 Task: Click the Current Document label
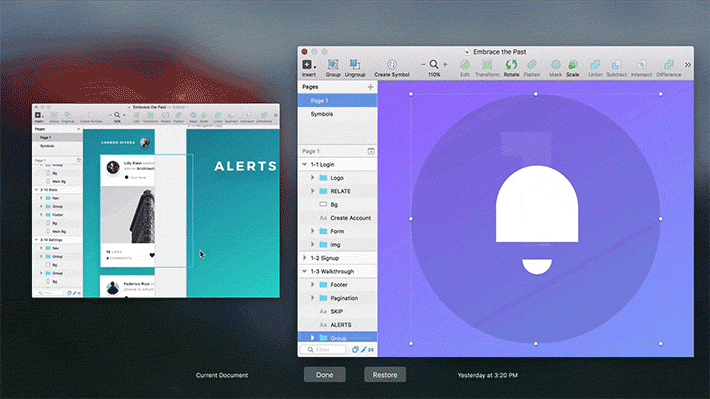point(222,375)
